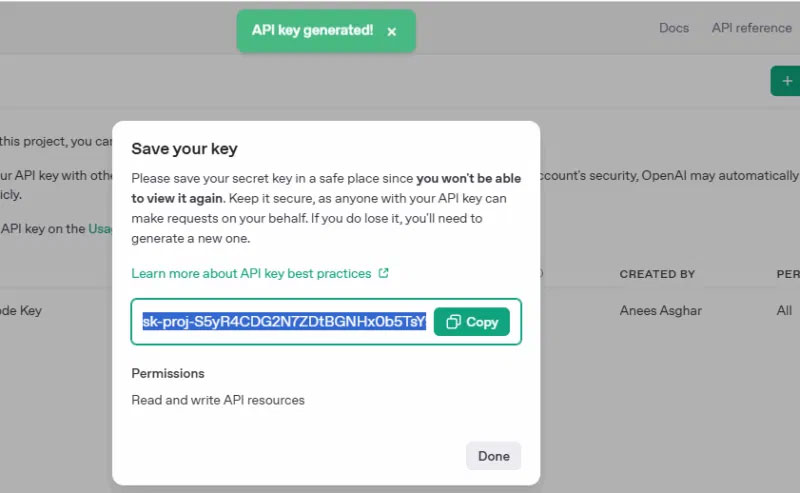Click the "All" permissions cell in table
Screen dimensions: 800x493
click(x=784, y=311)
